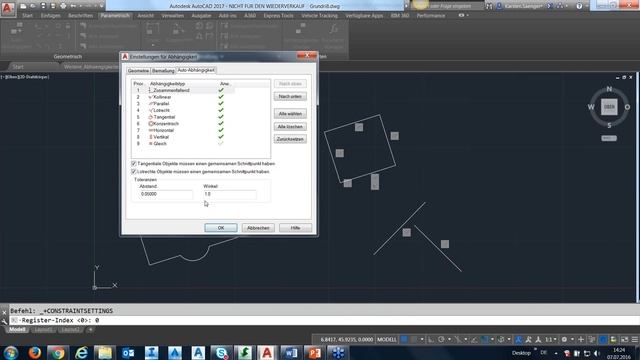The height and width of the screenshot is (360, 640).
Task: Switch to the Geometrie tab in dialog
Action: coord(138,71)
